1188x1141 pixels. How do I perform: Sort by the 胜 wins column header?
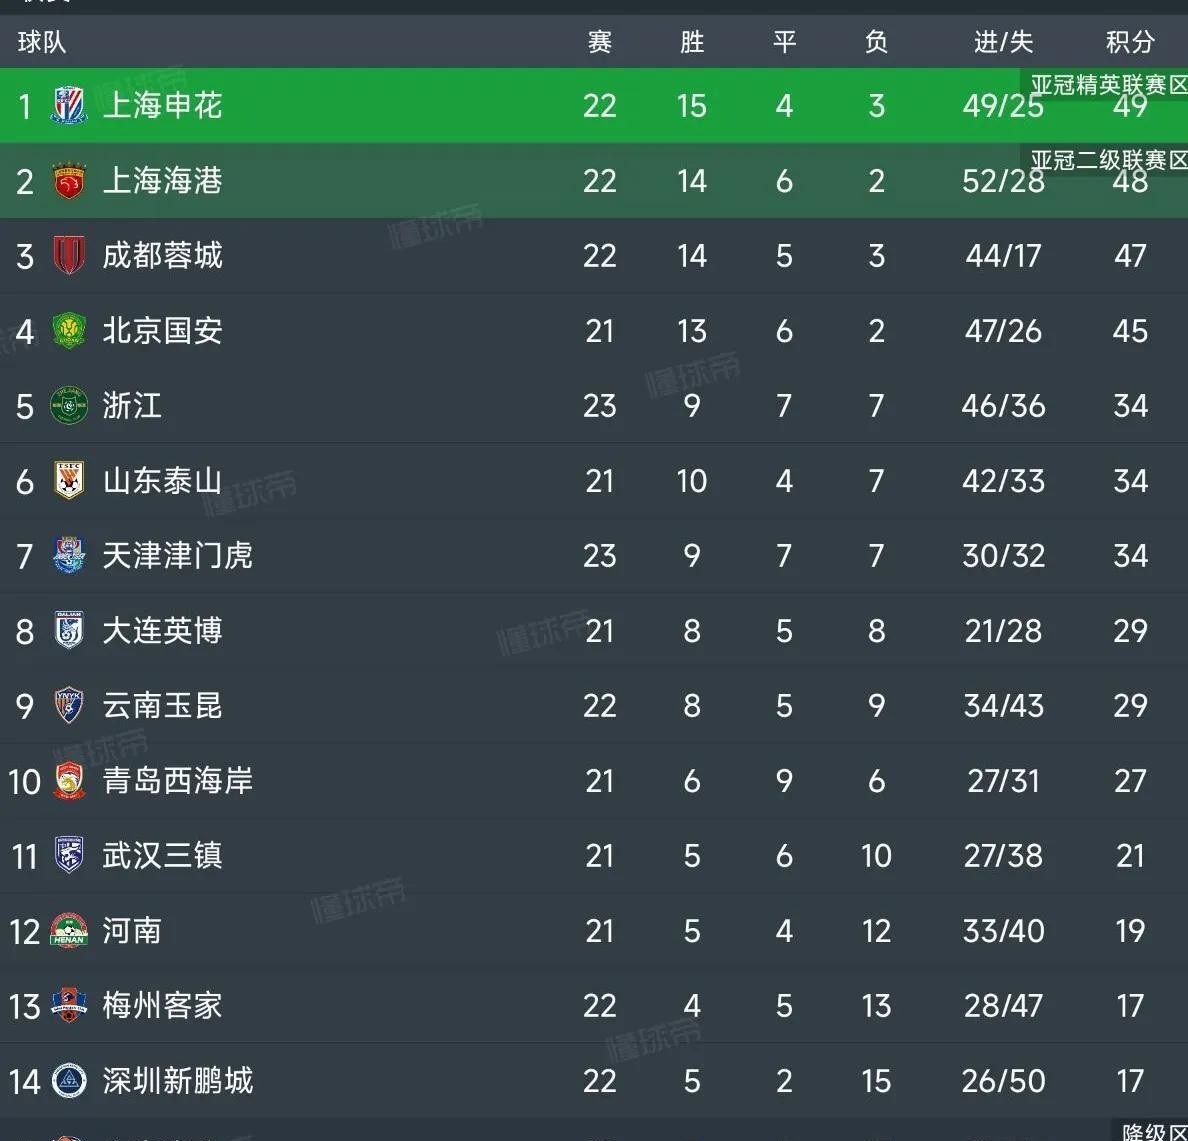click(692, 42)
